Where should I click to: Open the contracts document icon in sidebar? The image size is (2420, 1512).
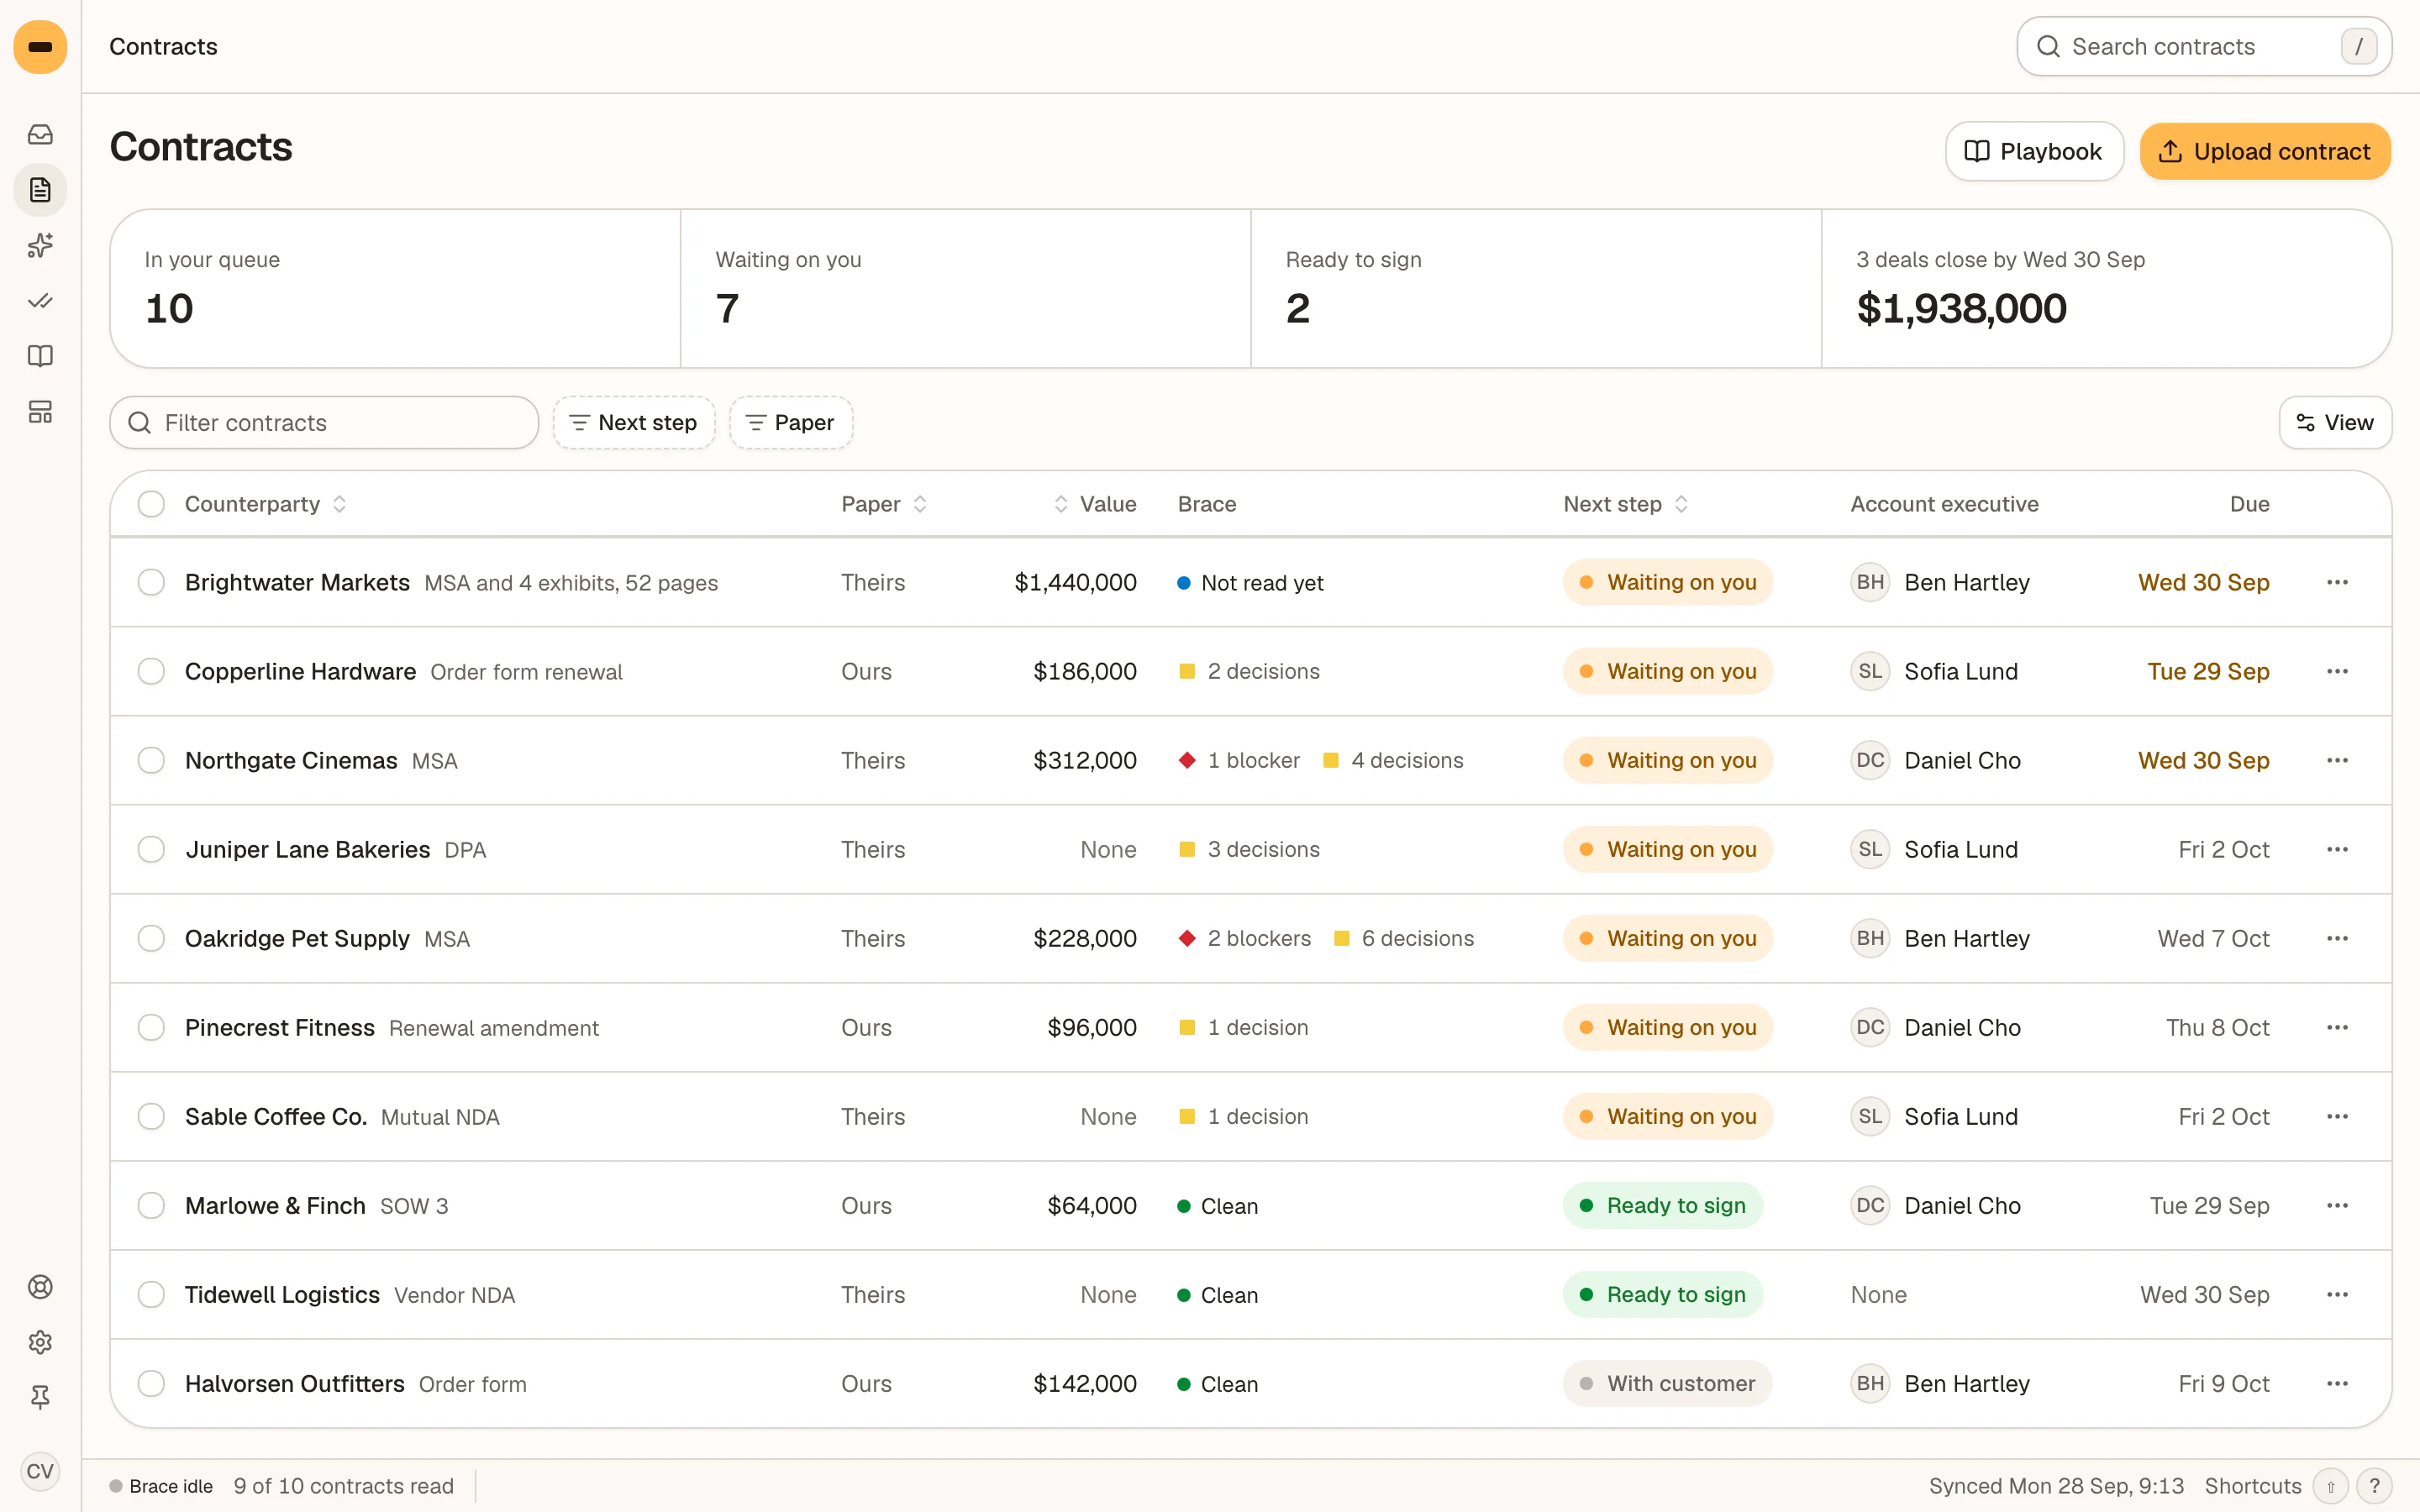point(40,190)
